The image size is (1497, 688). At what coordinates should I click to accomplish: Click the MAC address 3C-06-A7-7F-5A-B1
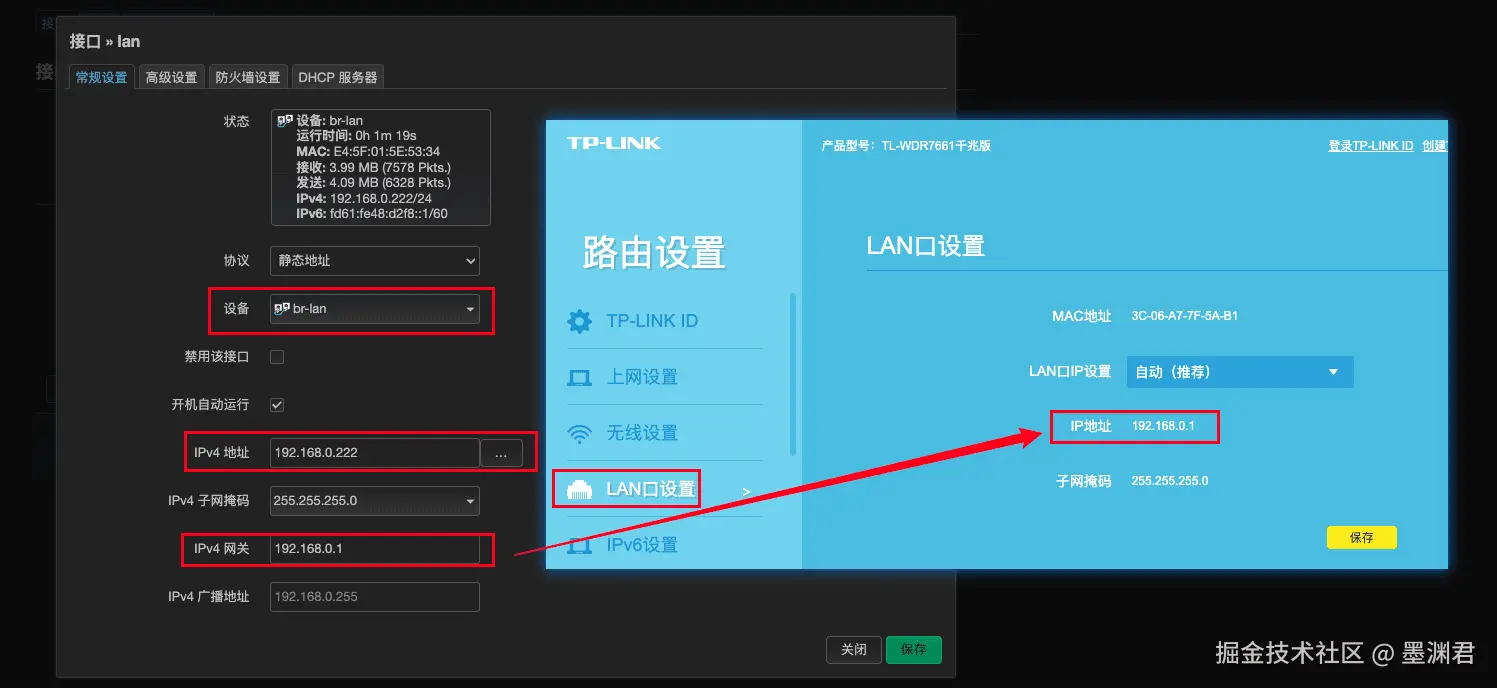[x=1185, y=316]
